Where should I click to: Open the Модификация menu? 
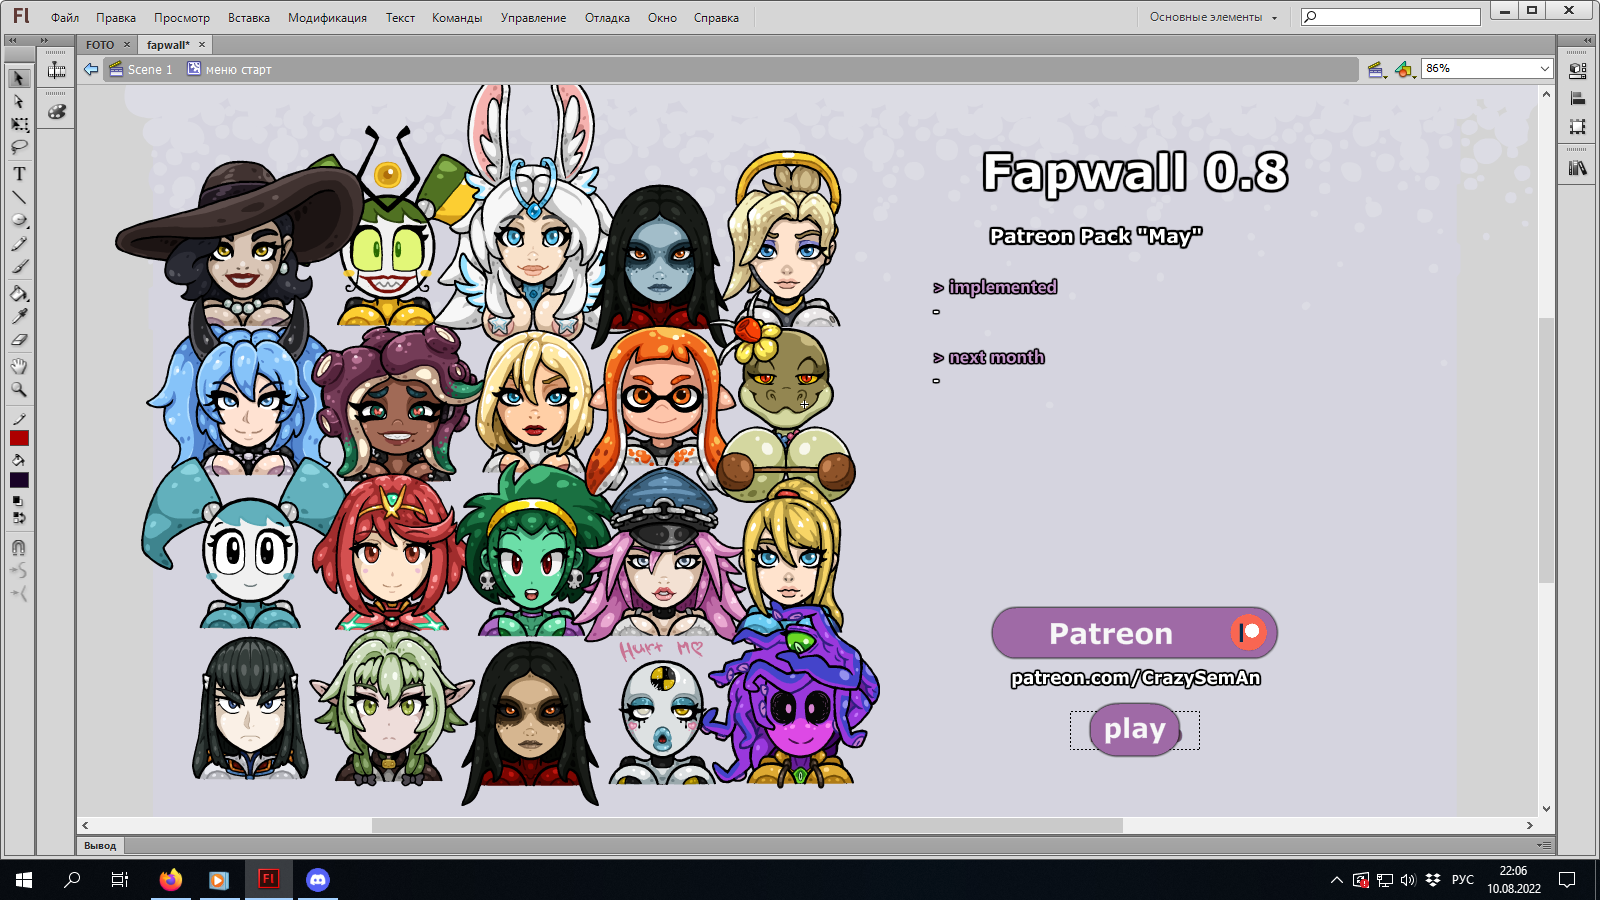click(x=327, y=18)
